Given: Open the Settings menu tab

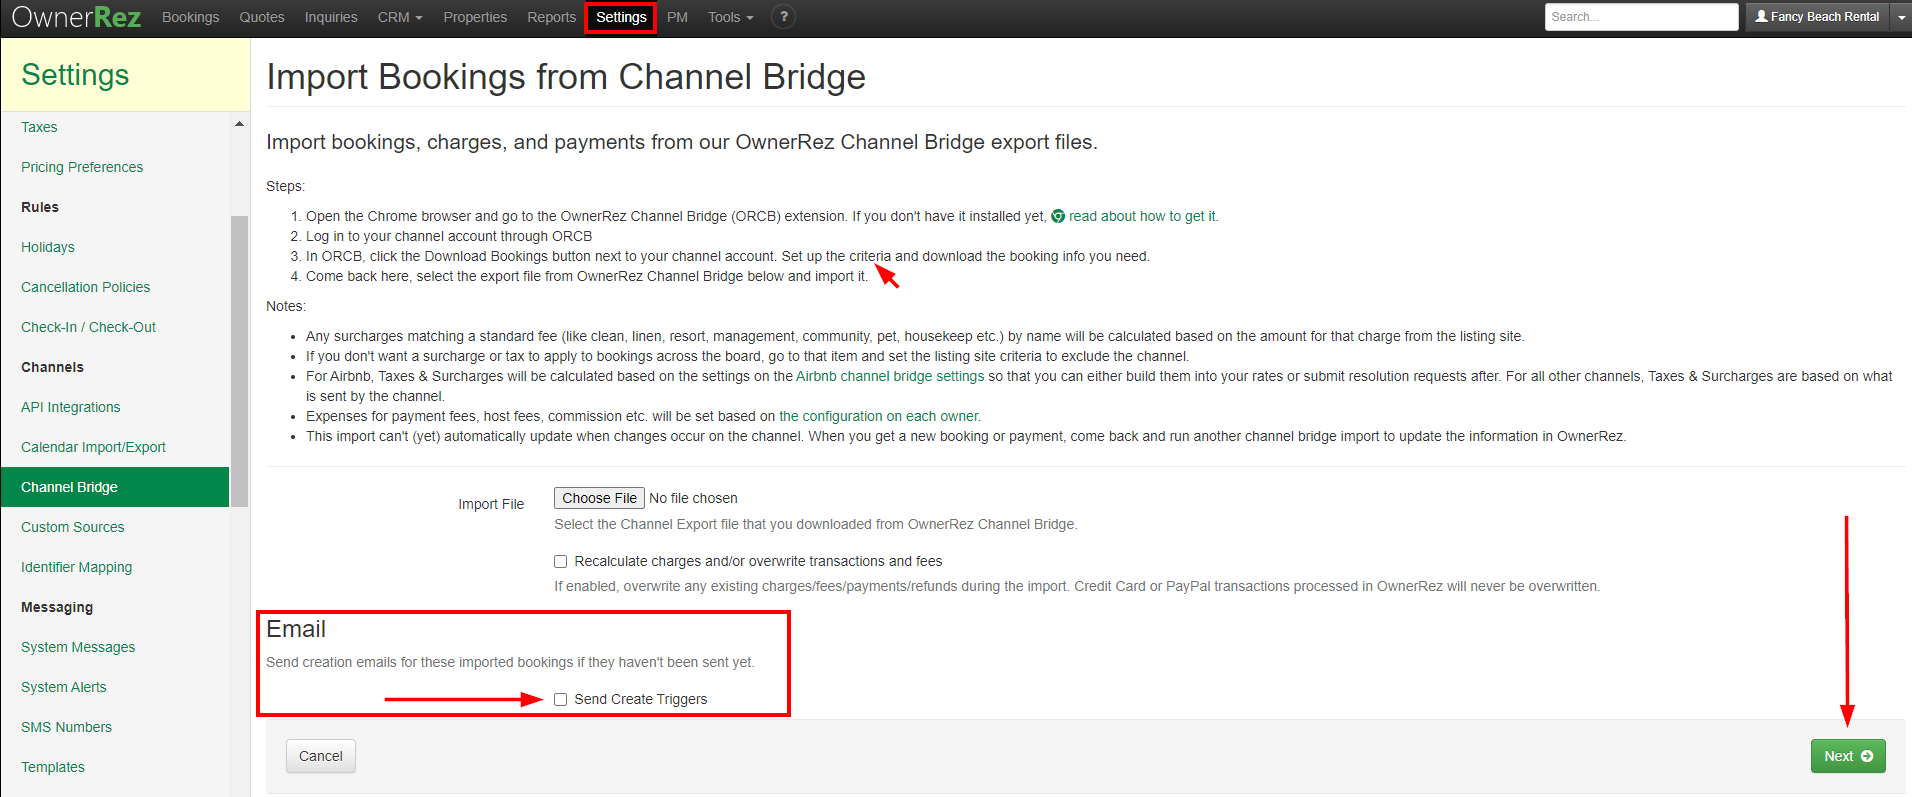Looking at the screenshot, I should point(621,17).
